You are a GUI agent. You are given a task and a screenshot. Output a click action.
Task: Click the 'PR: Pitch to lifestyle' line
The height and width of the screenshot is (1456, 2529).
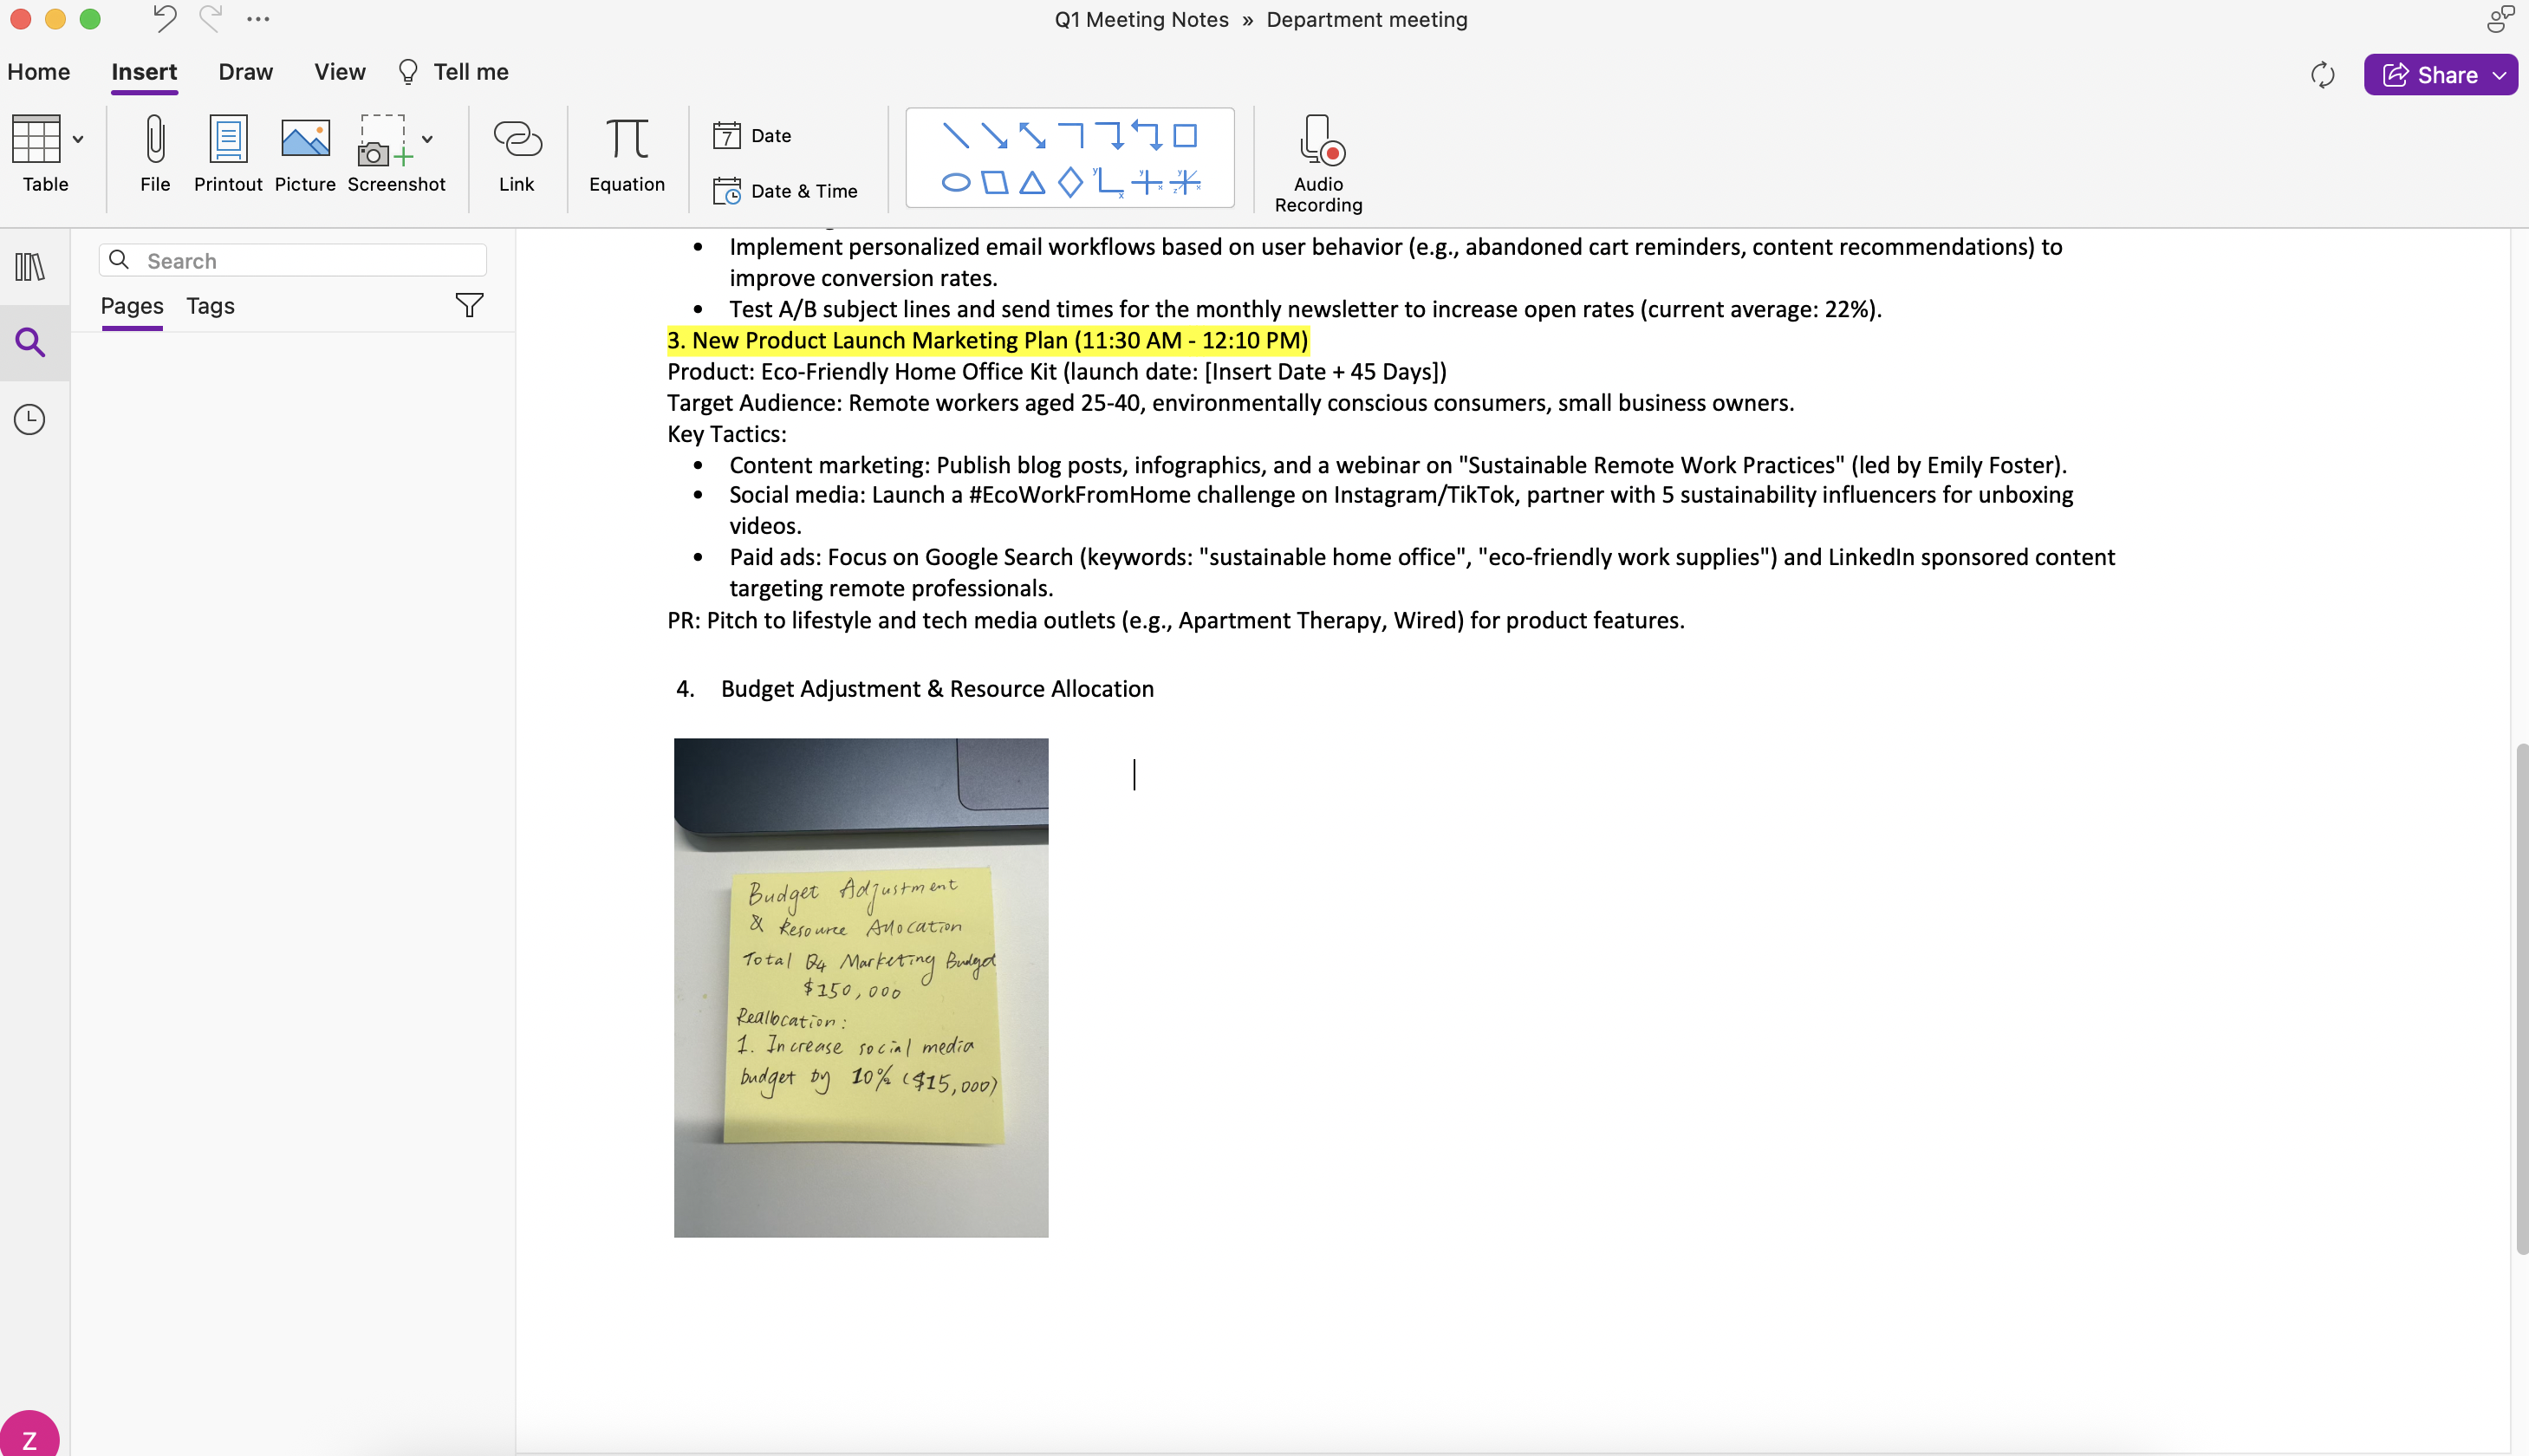point(1176,621)
